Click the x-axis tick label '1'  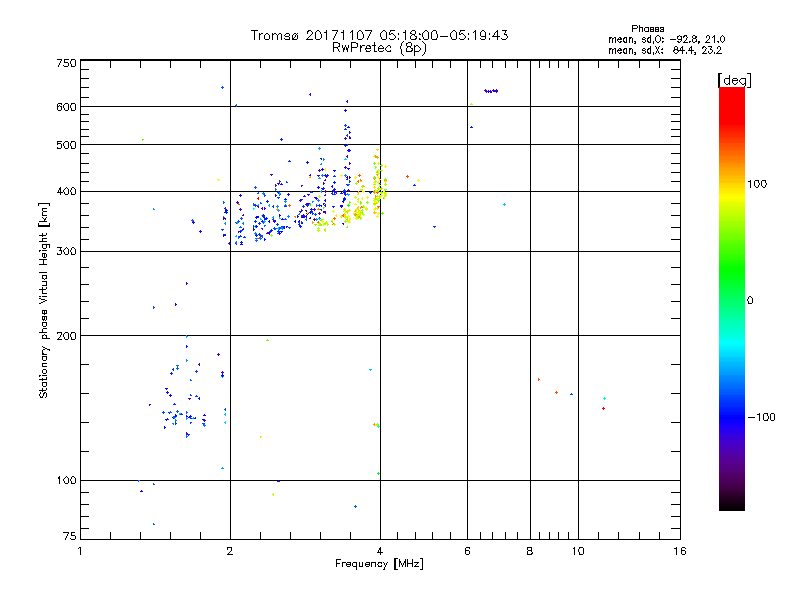[80, 551]
